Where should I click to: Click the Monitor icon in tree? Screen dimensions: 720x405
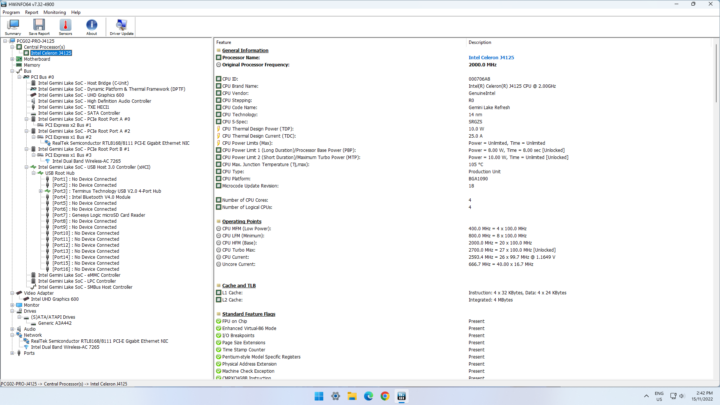click(19, 305)
